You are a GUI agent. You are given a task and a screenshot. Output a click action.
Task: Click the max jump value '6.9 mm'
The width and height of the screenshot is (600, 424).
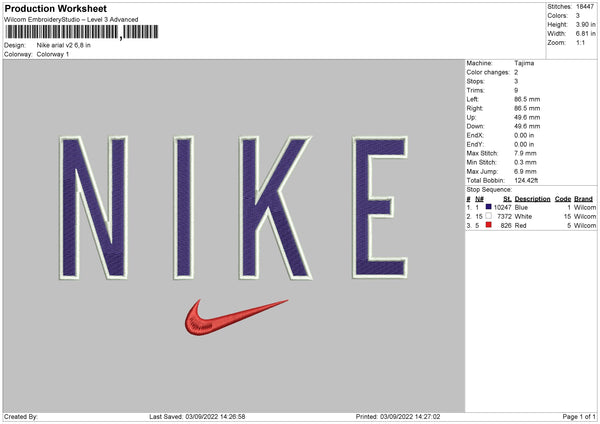point(525,171)
